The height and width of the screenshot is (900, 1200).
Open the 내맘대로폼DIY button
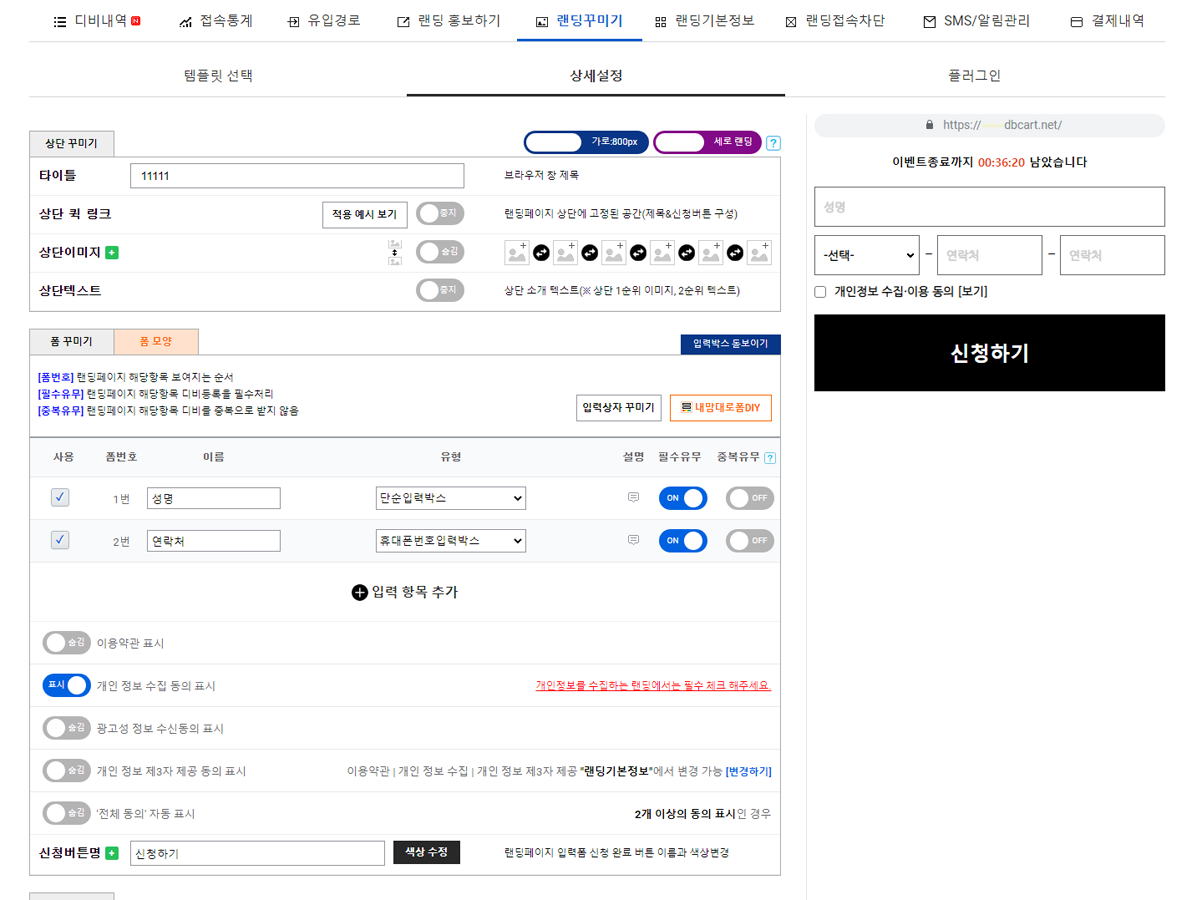tap(721, 408)
